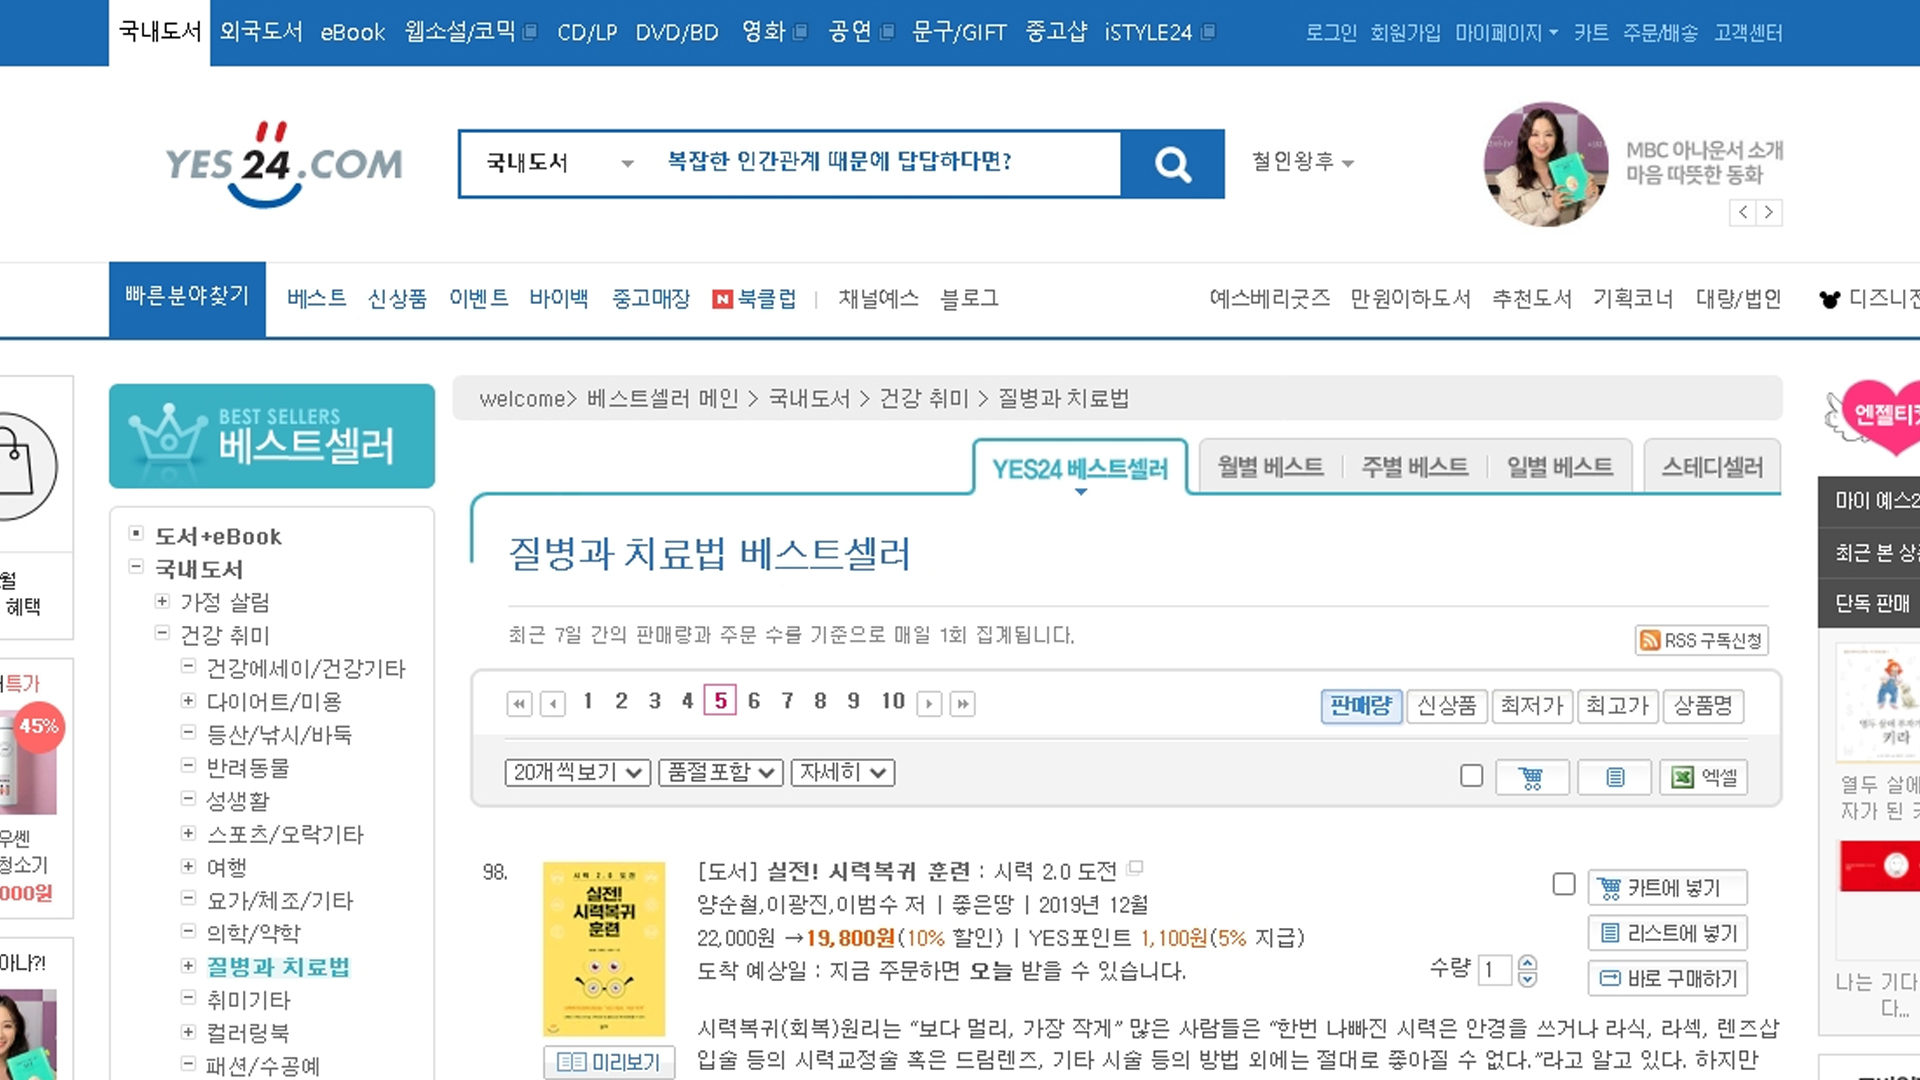1920x1080 pixels.
Task: Export list with 엑셀 Excel button
Action: [x=1704, y=777]
